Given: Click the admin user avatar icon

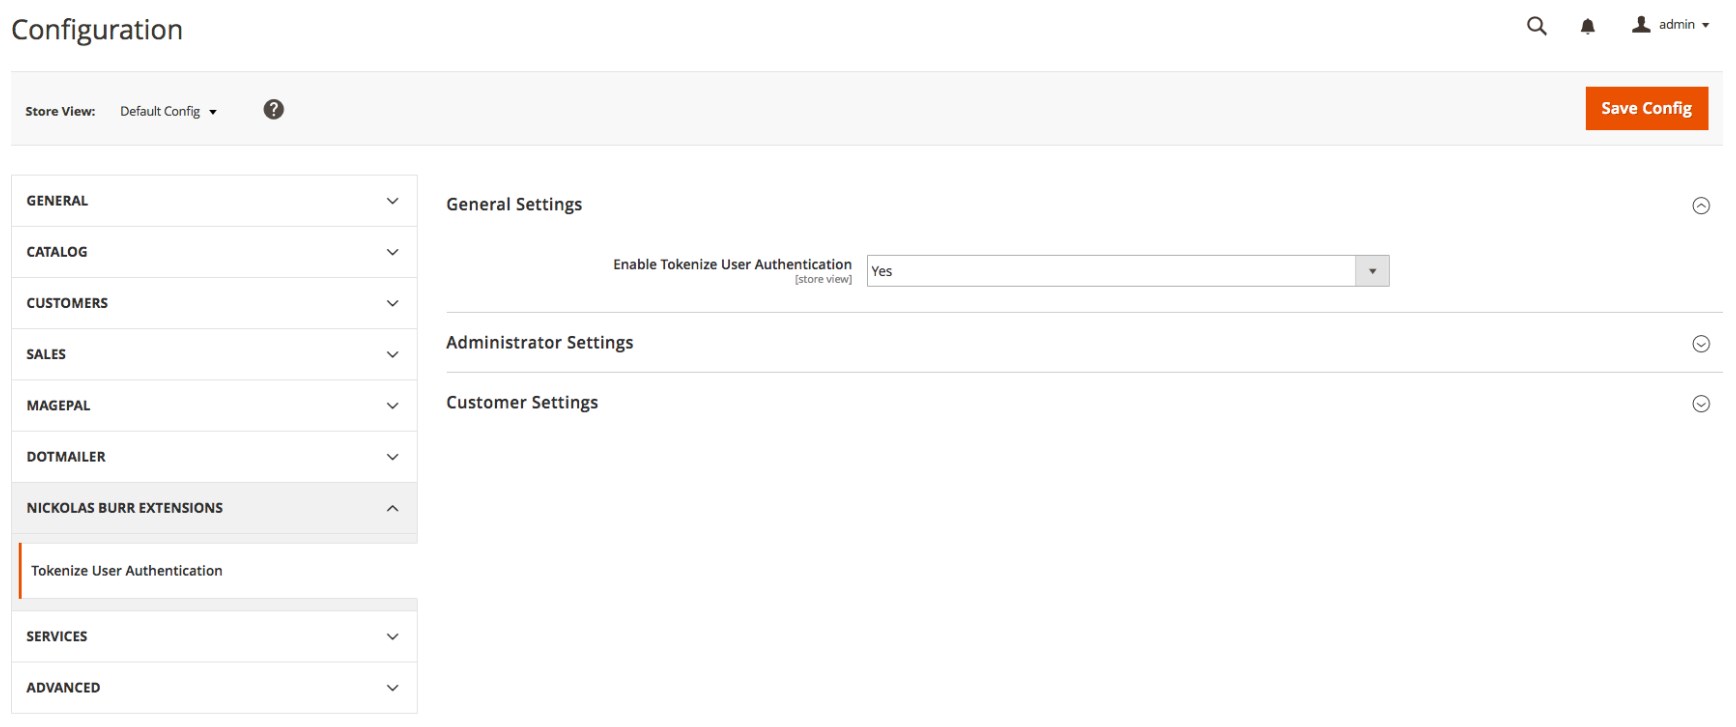Looking at the screenshot, I should (x=1641, y=25).
